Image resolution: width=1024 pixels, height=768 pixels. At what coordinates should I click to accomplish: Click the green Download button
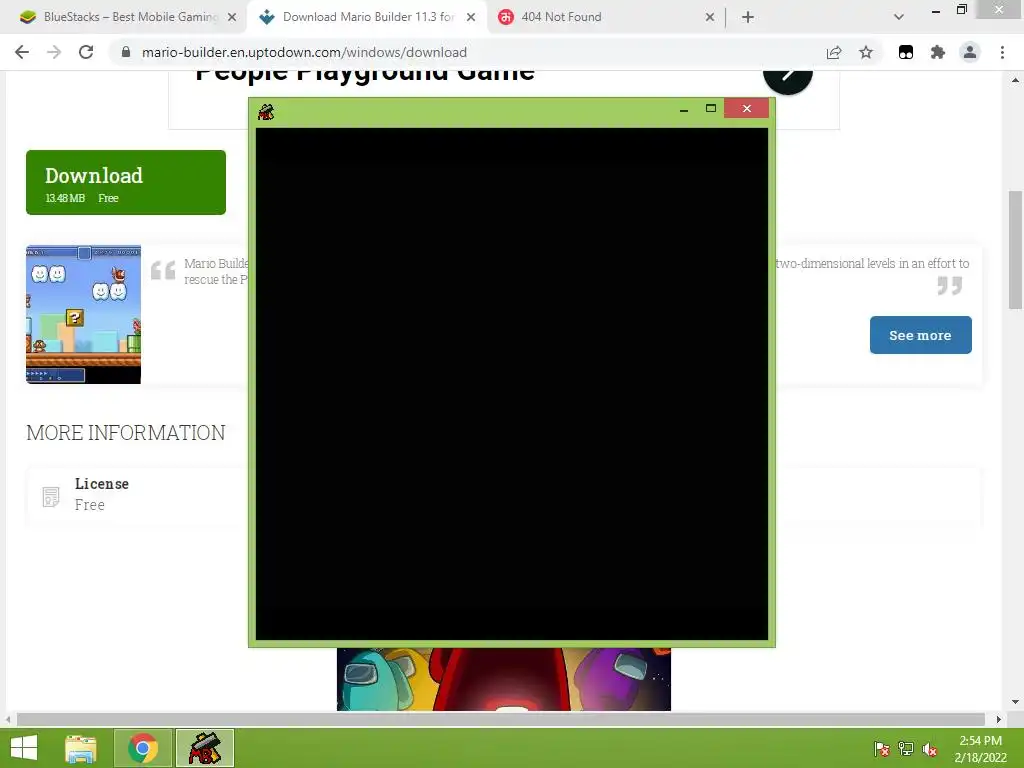coord(126,182)
